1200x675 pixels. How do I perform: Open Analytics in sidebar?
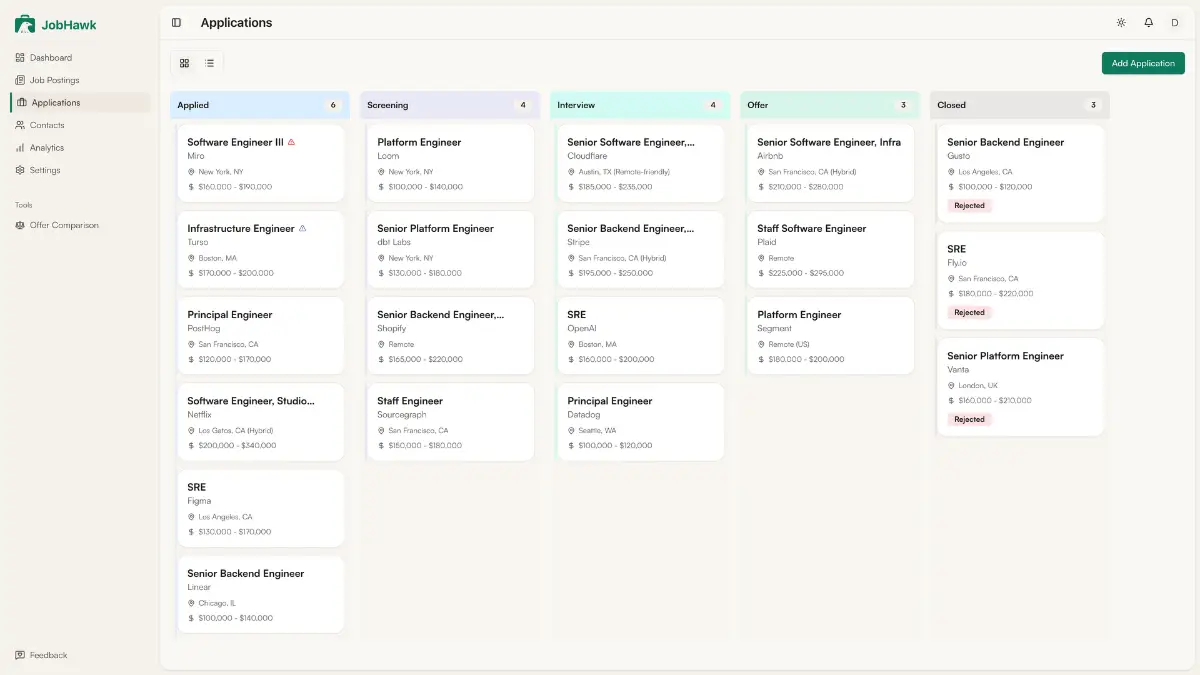[x=80, y=147]
